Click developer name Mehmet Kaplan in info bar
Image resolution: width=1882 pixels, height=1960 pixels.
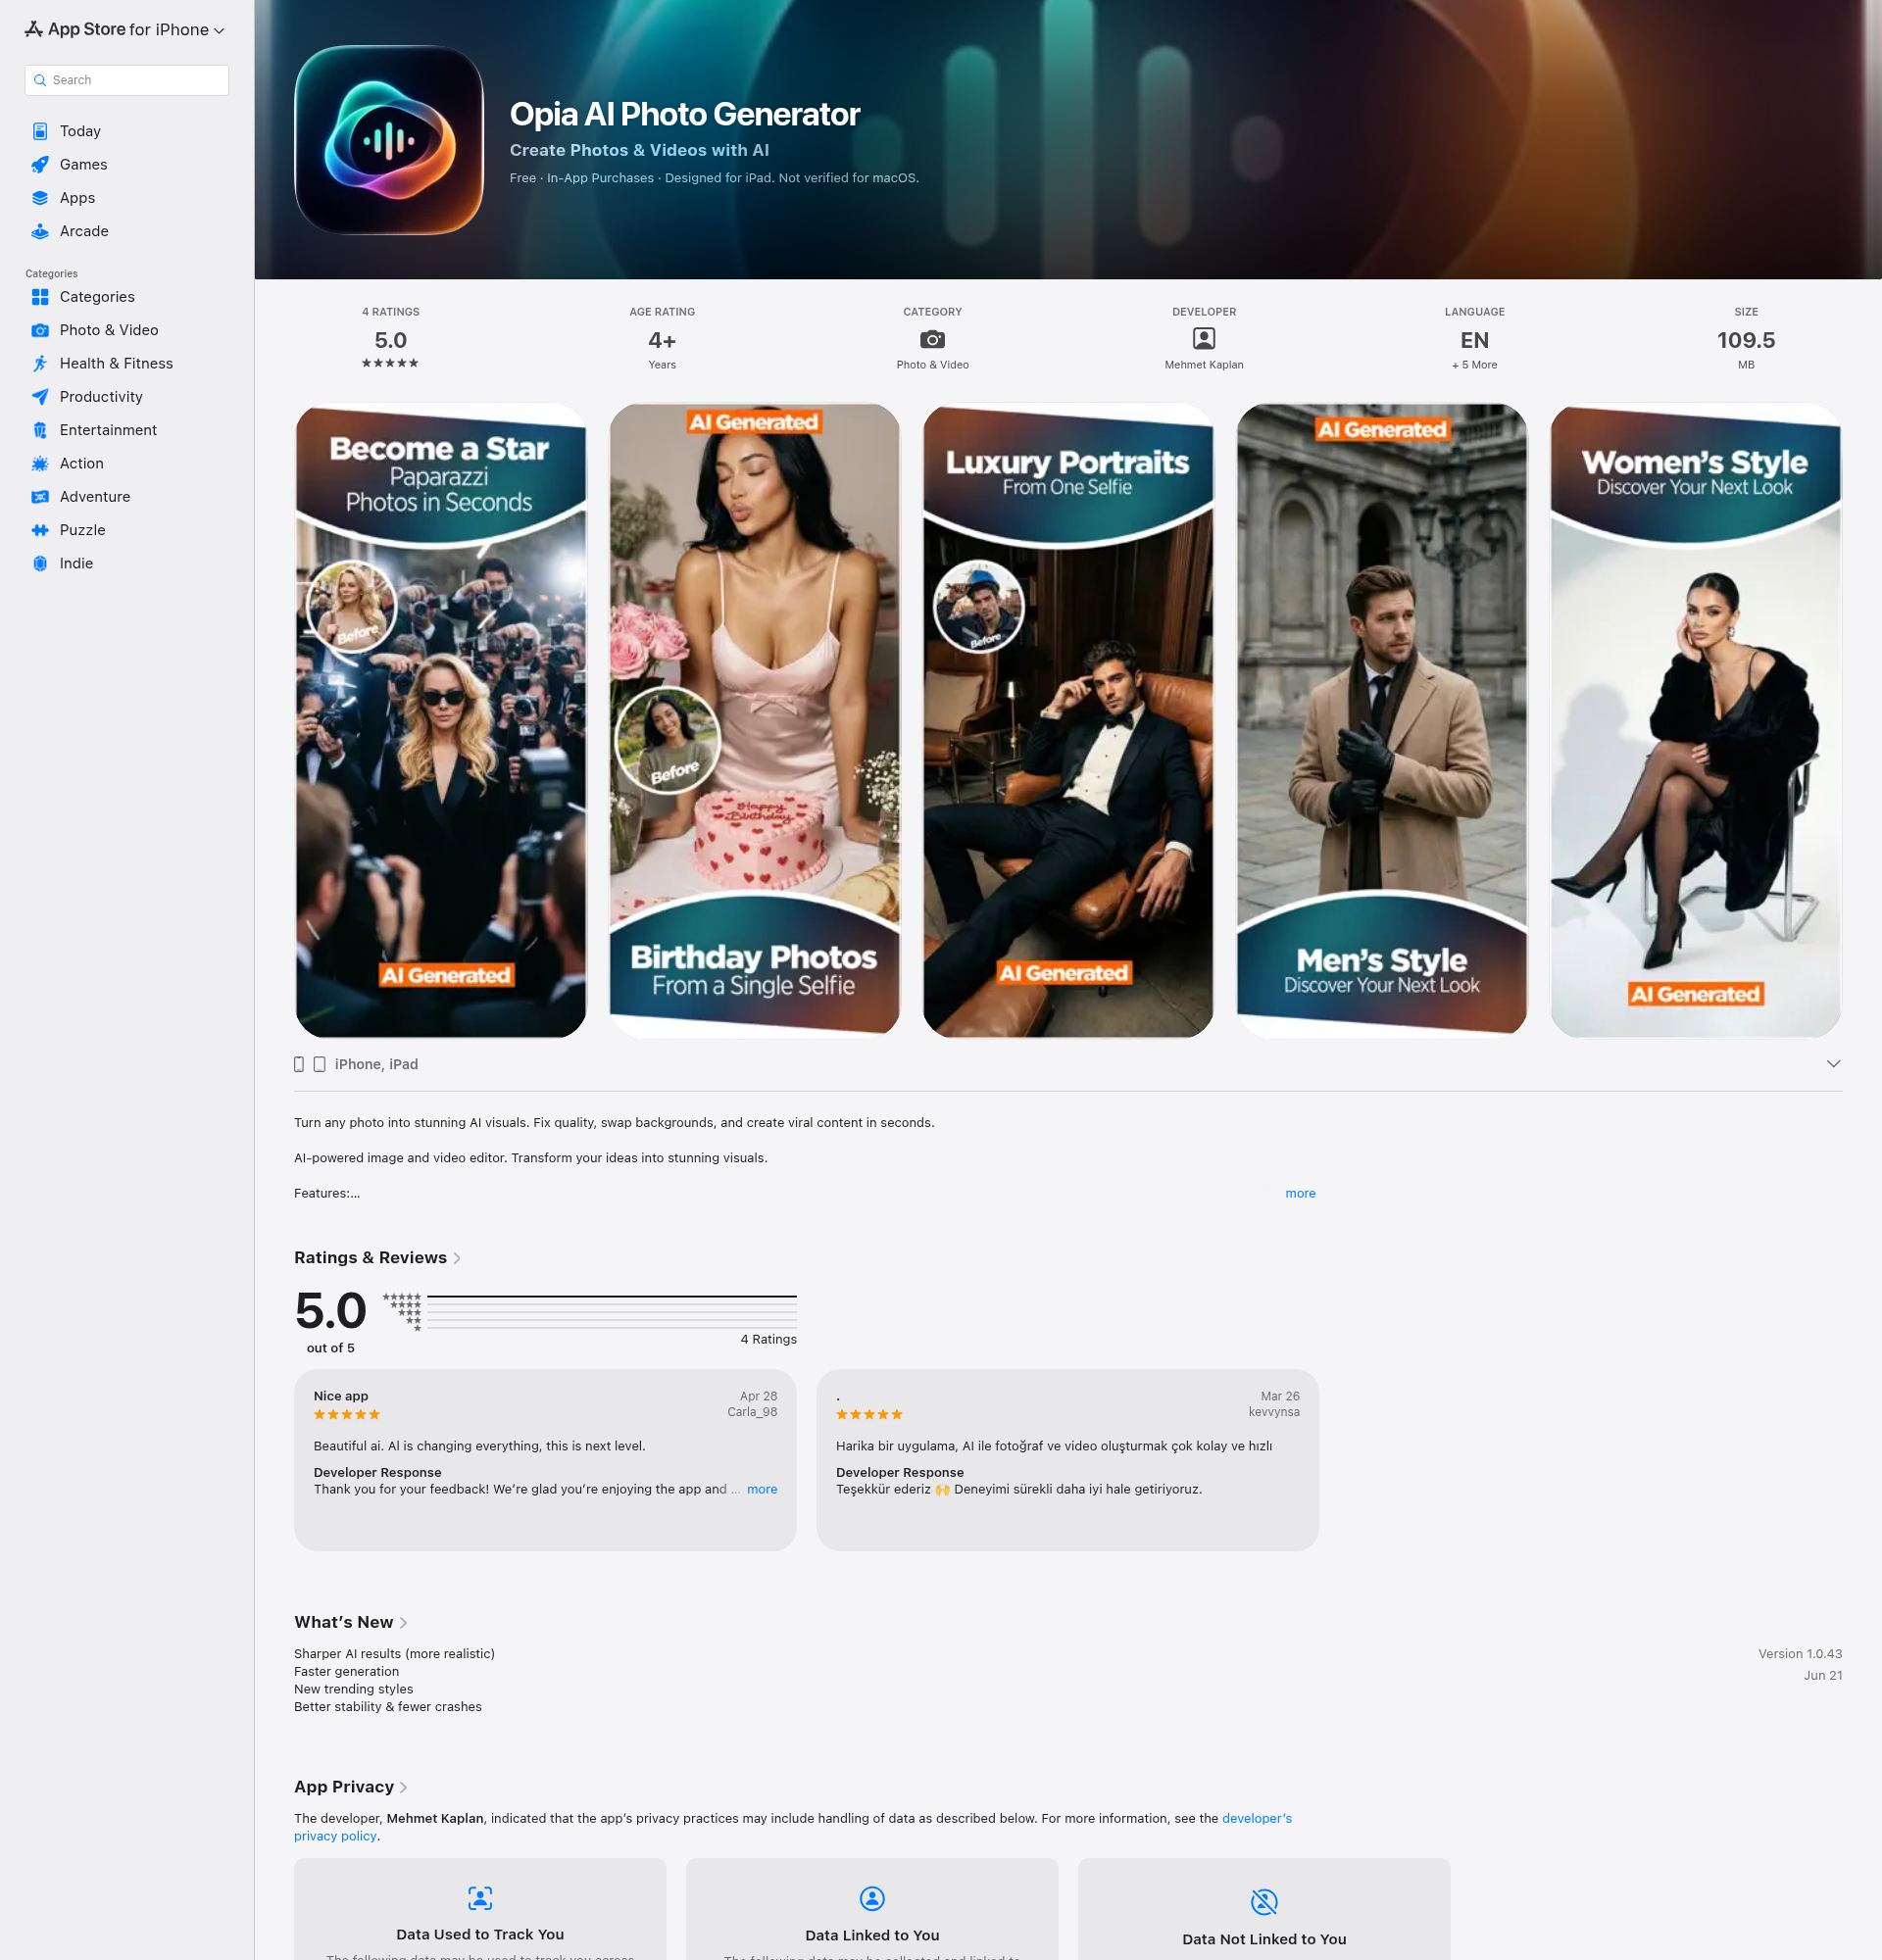(x=1204, y=365)
